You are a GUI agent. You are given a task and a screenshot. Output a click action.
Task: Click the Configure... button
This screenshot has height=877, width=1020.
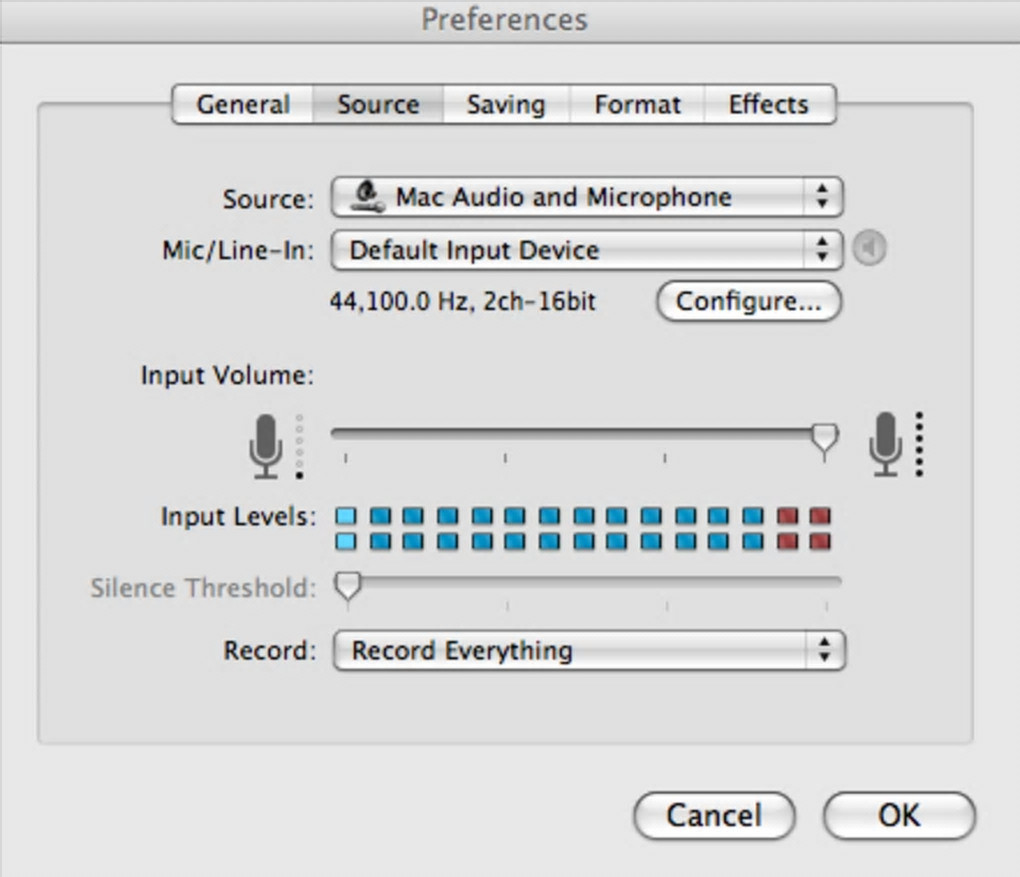click(749, 301)
